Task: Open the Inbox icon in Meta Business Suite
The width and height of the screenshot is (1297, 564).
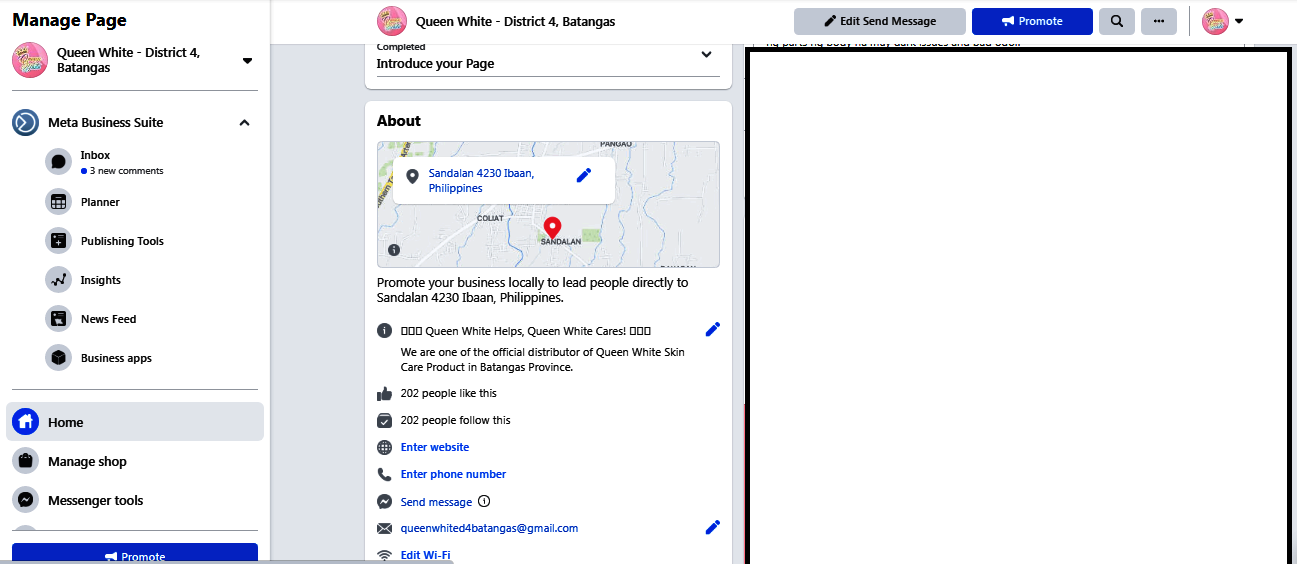Action: 58,162
